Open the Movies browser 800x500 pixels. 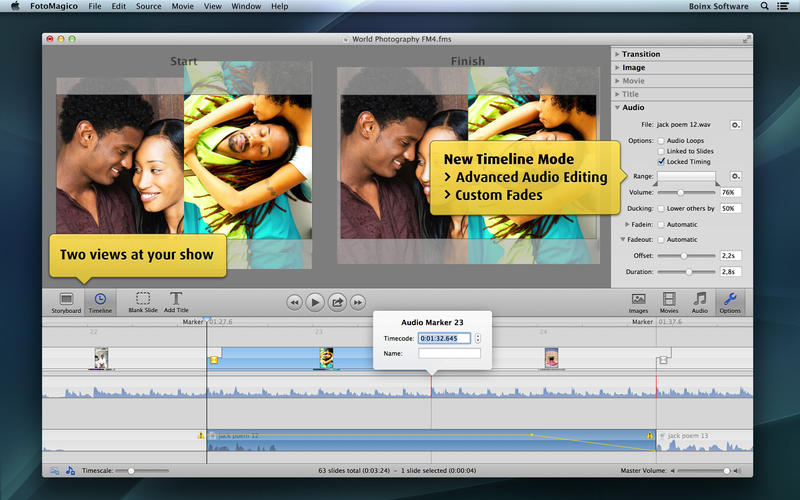click(668, 299)
